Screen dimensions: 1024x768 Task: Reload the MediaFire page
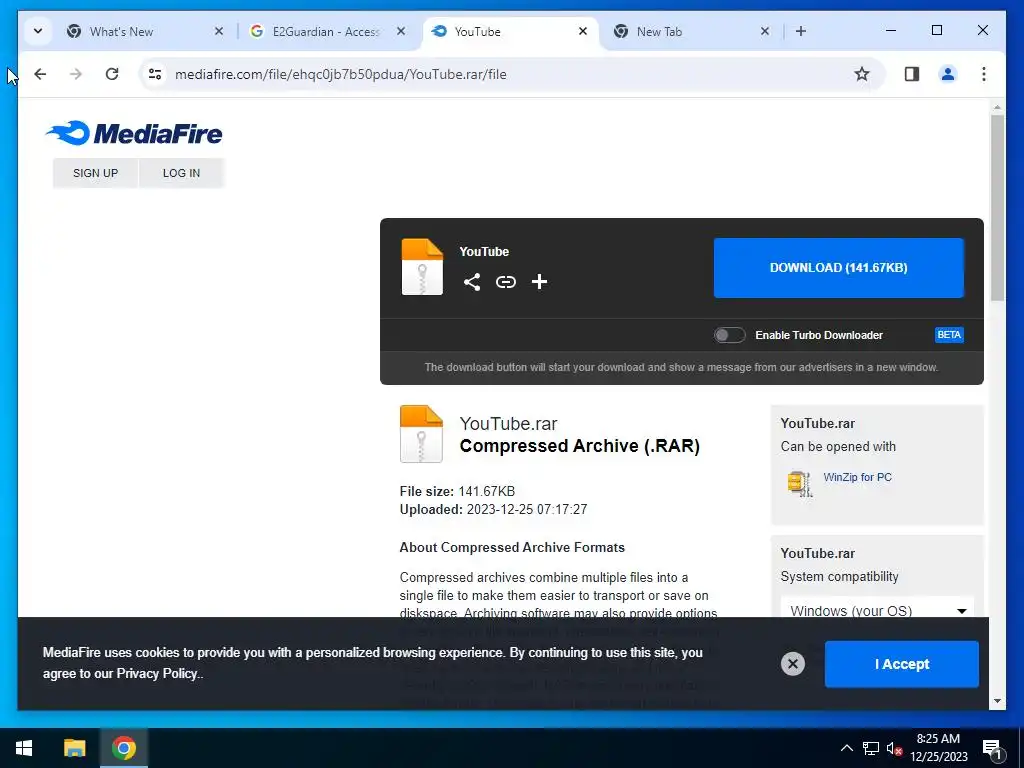coord(112,74)
